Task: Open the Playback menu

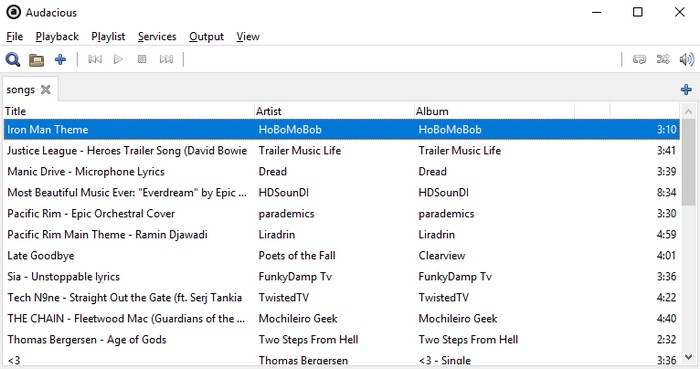Action: (57, 37)
